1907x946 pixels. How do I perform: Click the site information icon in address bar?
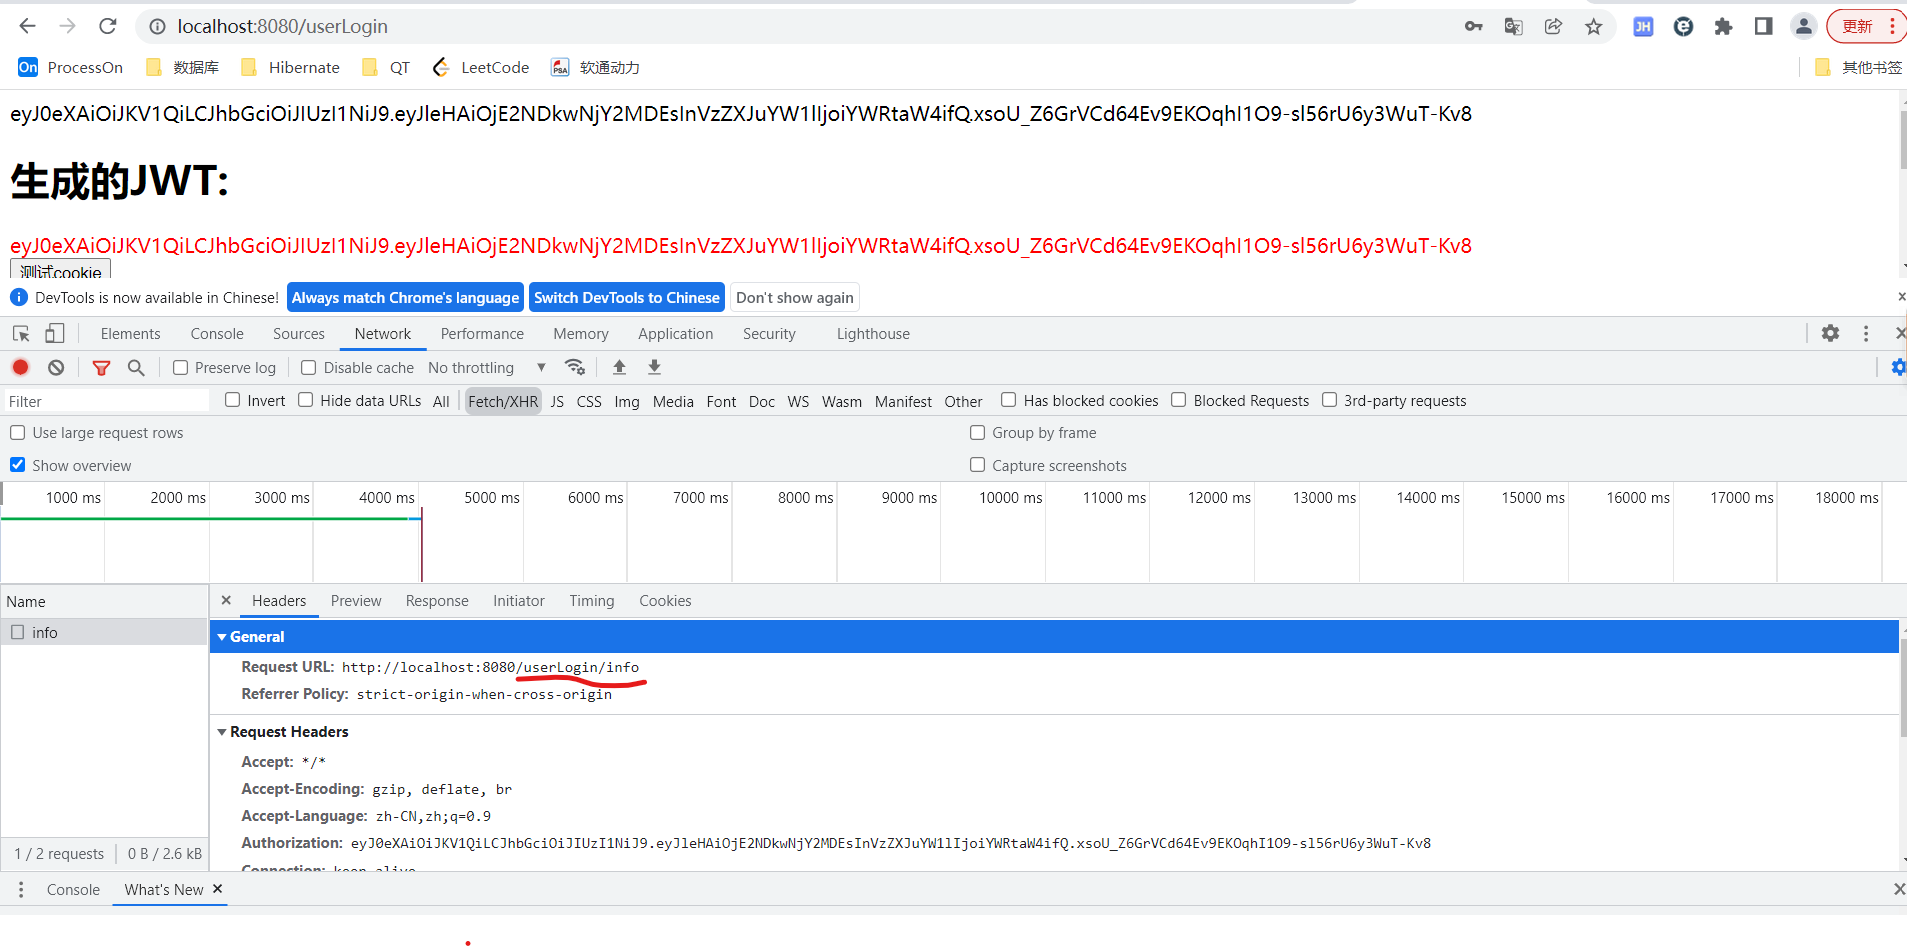tap(157, 27)
